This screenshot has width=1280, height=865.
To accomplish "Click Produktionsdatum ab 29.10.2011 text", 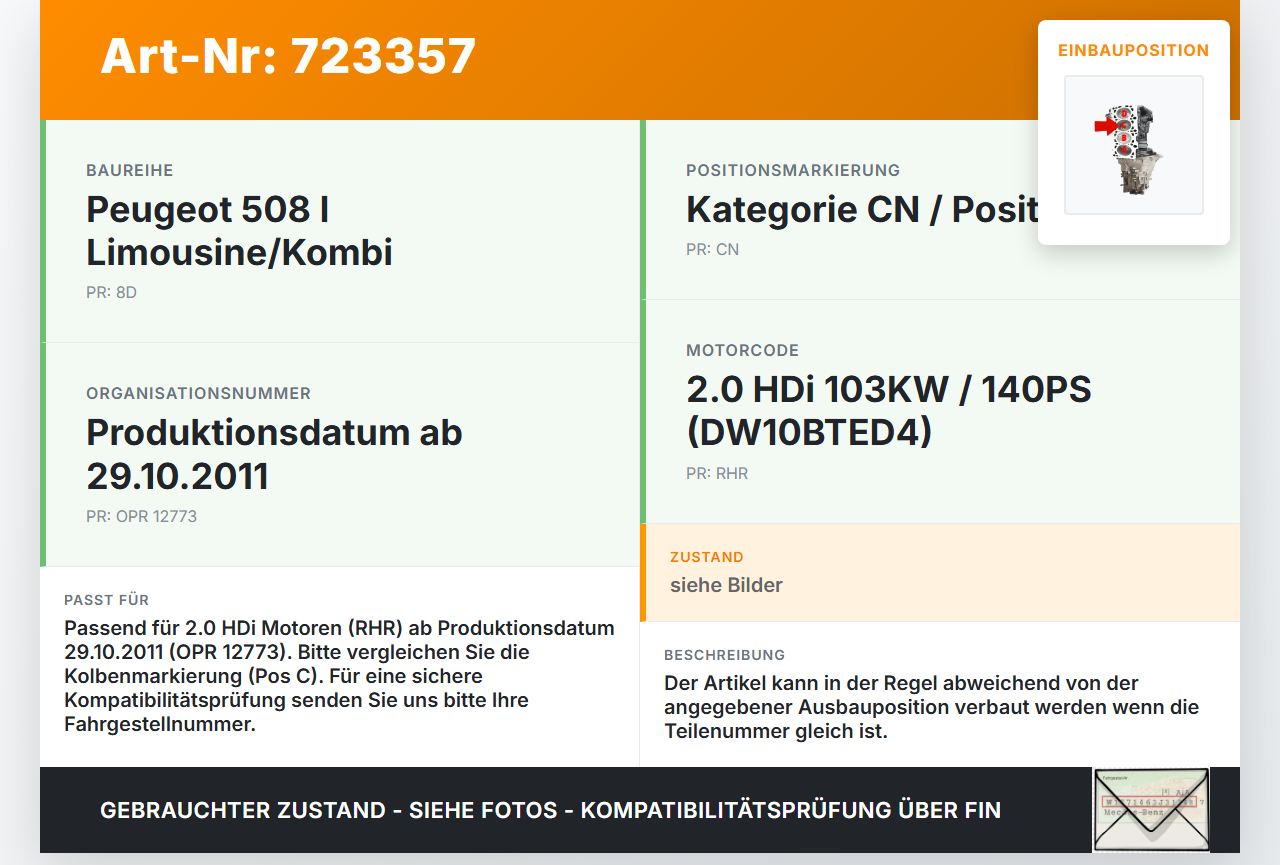I will [x=274, y=454].
